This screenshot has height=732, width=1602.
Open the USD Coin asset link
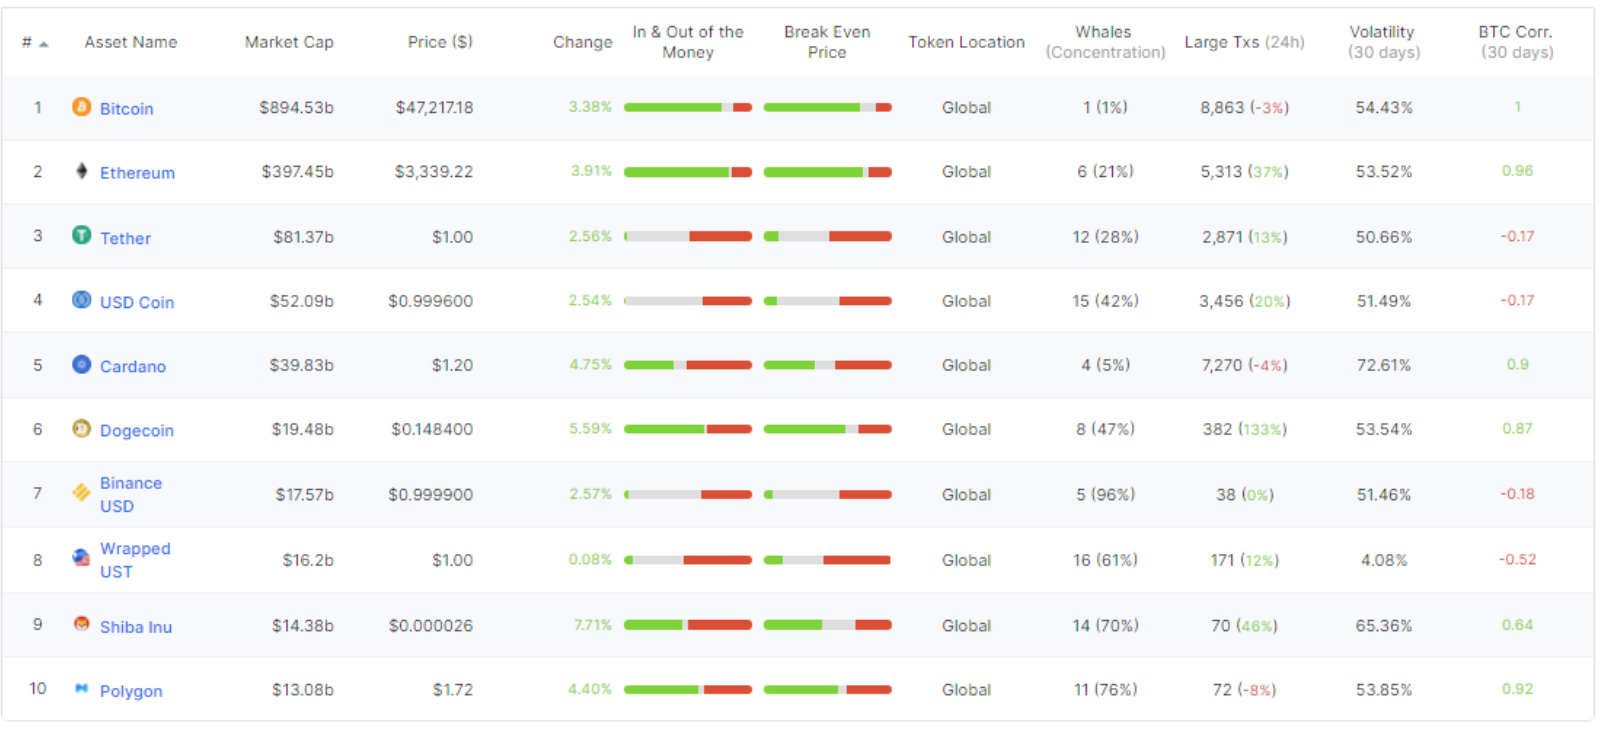click(137, 302)
